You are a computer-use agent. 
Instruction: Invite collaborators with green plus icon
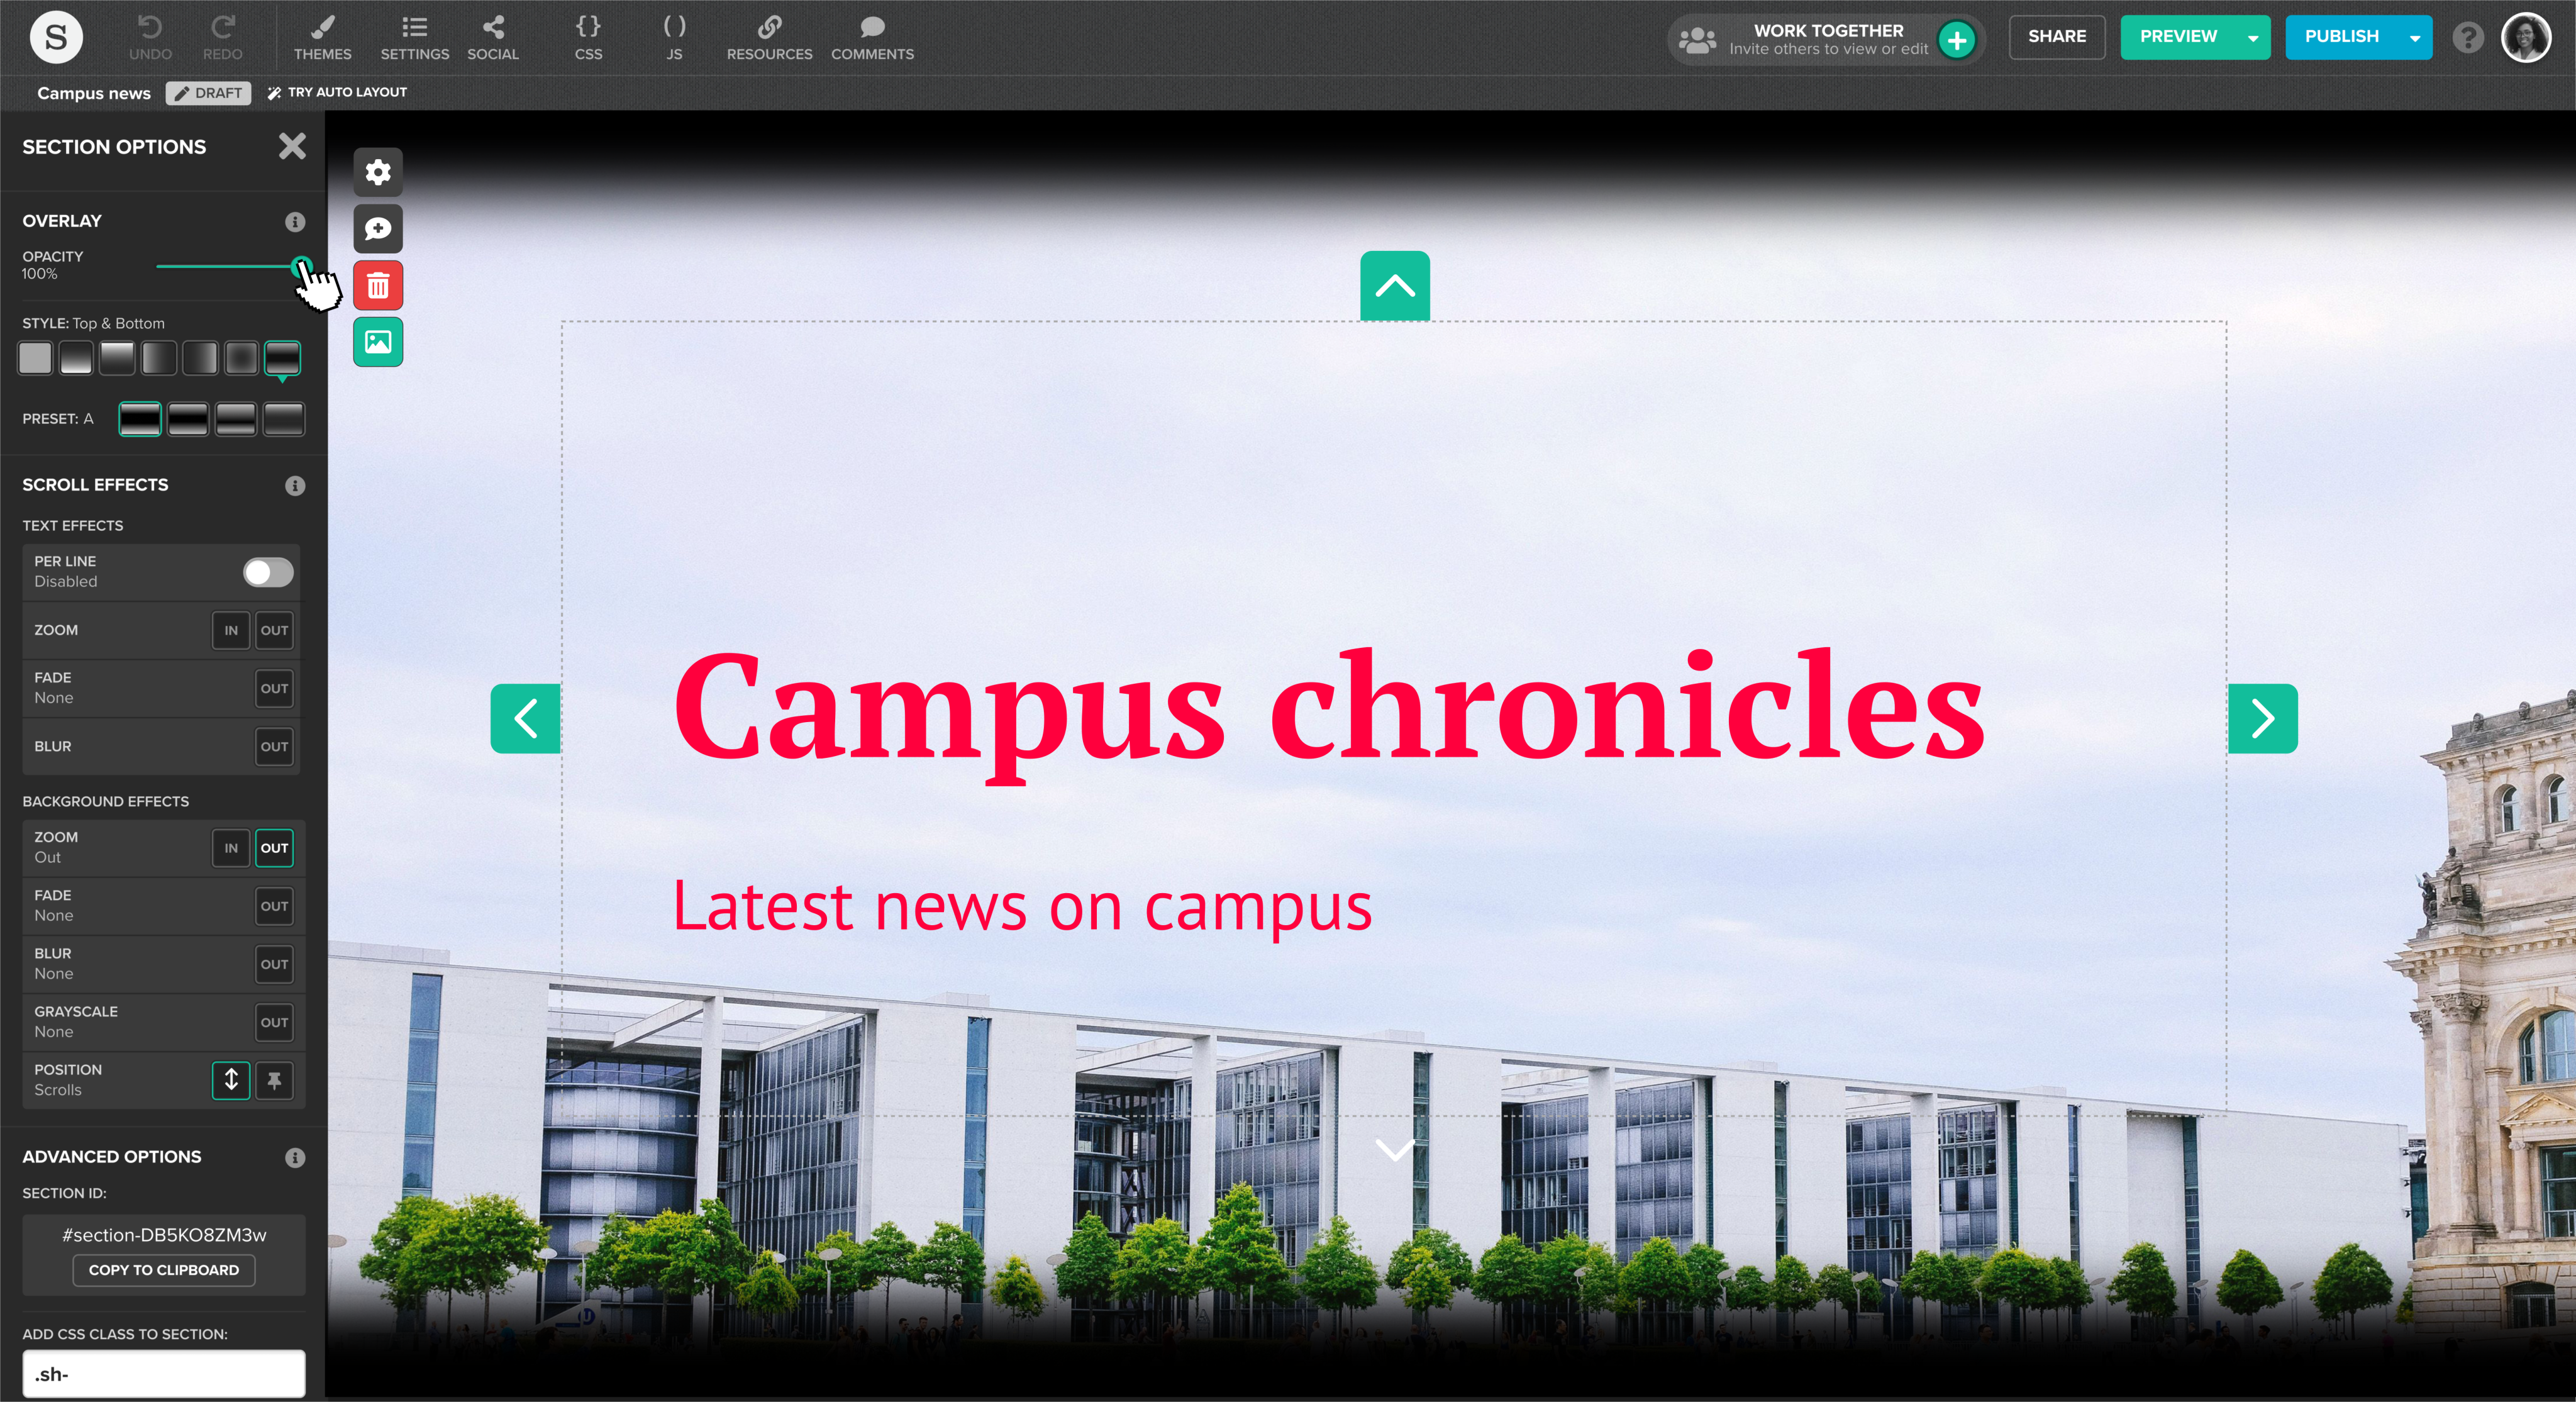tap(1956, 40)
